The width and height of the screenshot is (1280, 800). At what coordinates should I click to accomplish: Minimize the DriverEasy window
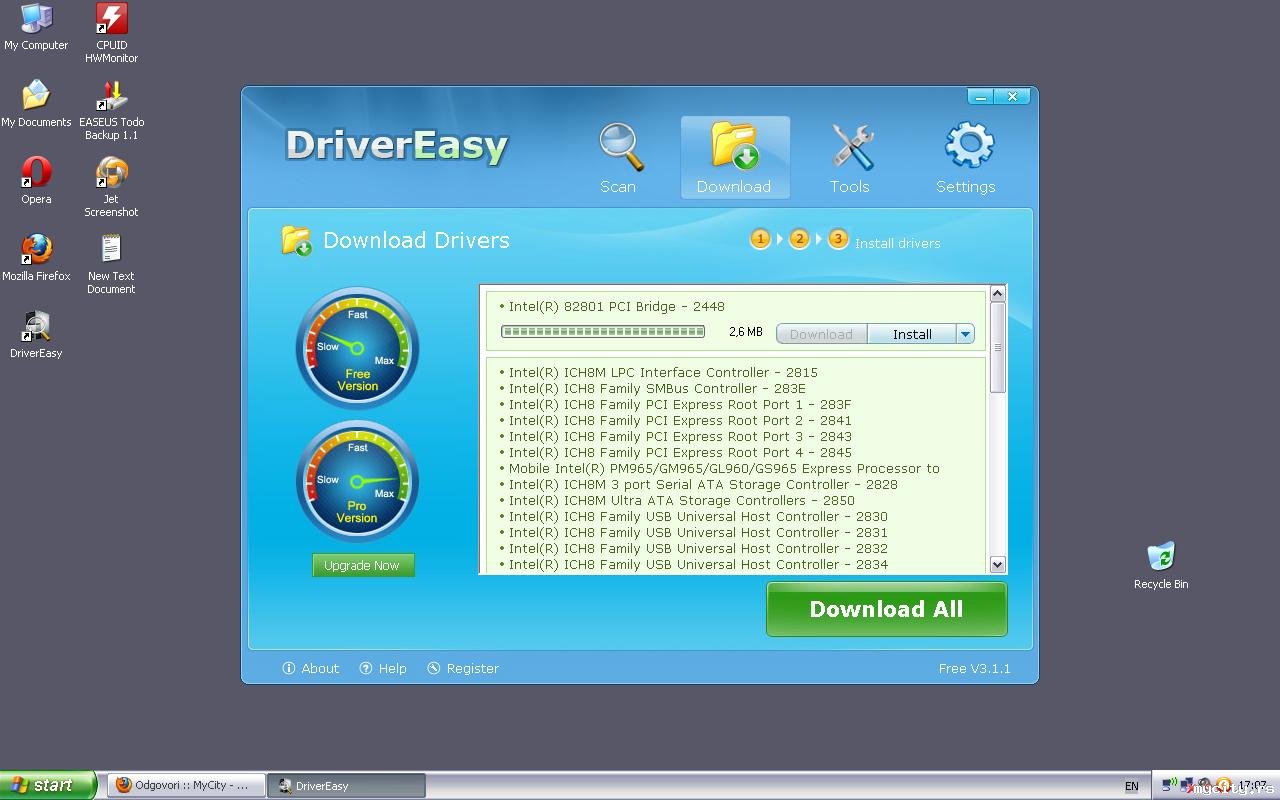click(x=982, y=96)
